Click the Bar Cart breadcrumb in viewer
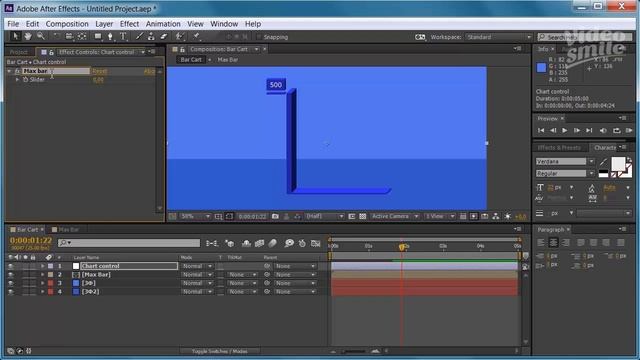Screen dimensions: 640x360 click(191, 60)
